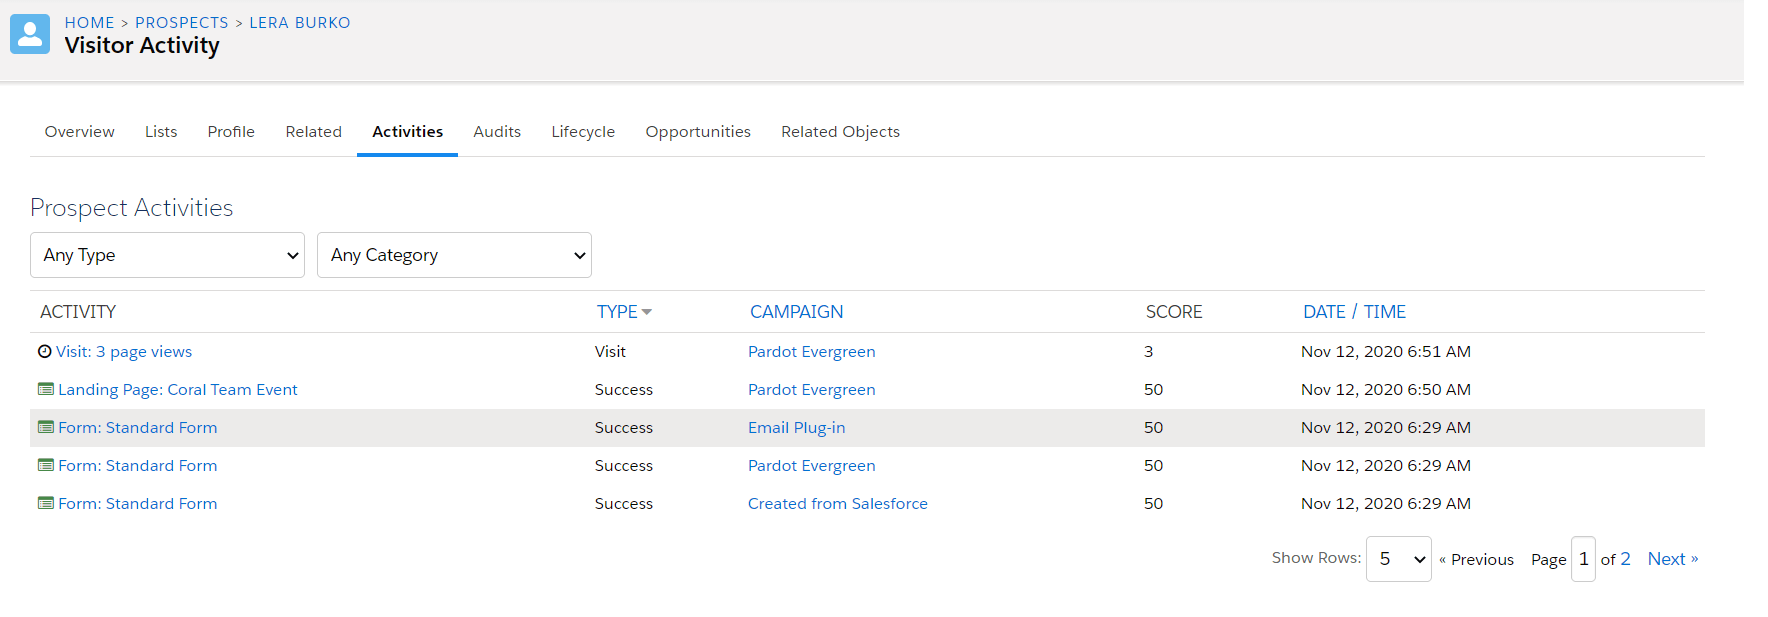The width and height of the screenshot is (1768, 617).
Task: Click the ACTIVITY column header
Action: pyautogui.click(x=78, y=312)
